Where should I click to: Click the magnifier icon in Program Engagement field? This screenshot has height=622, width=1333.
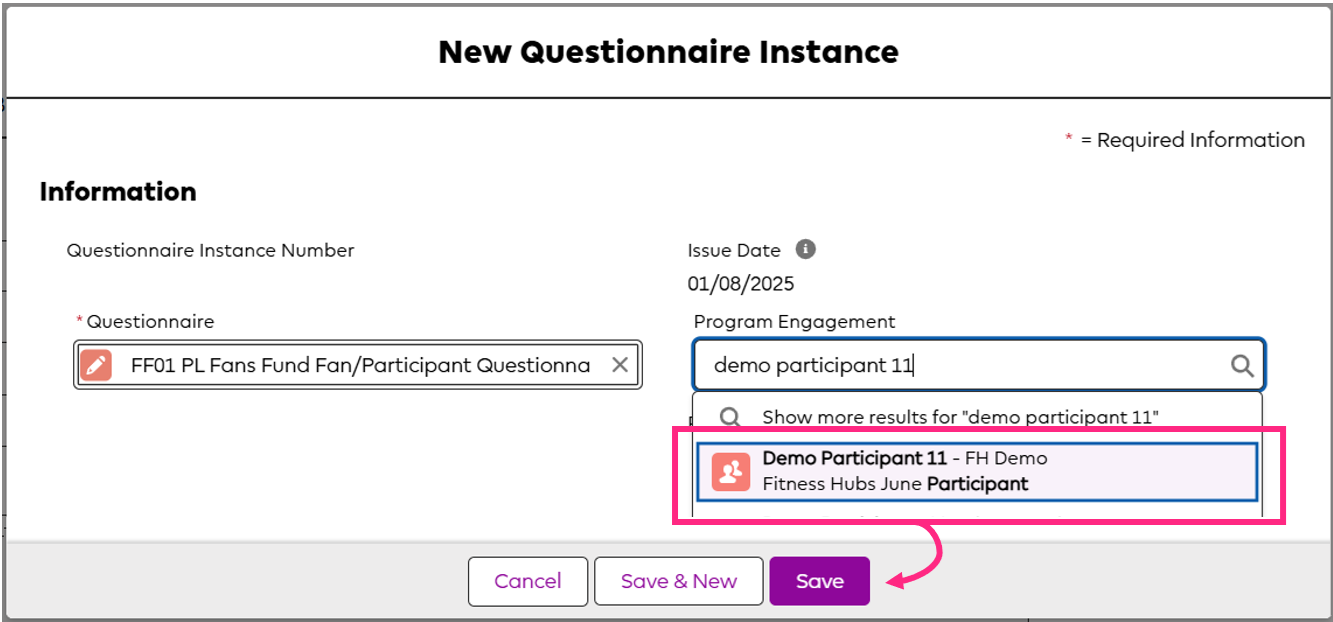[x=1243, y=364]
